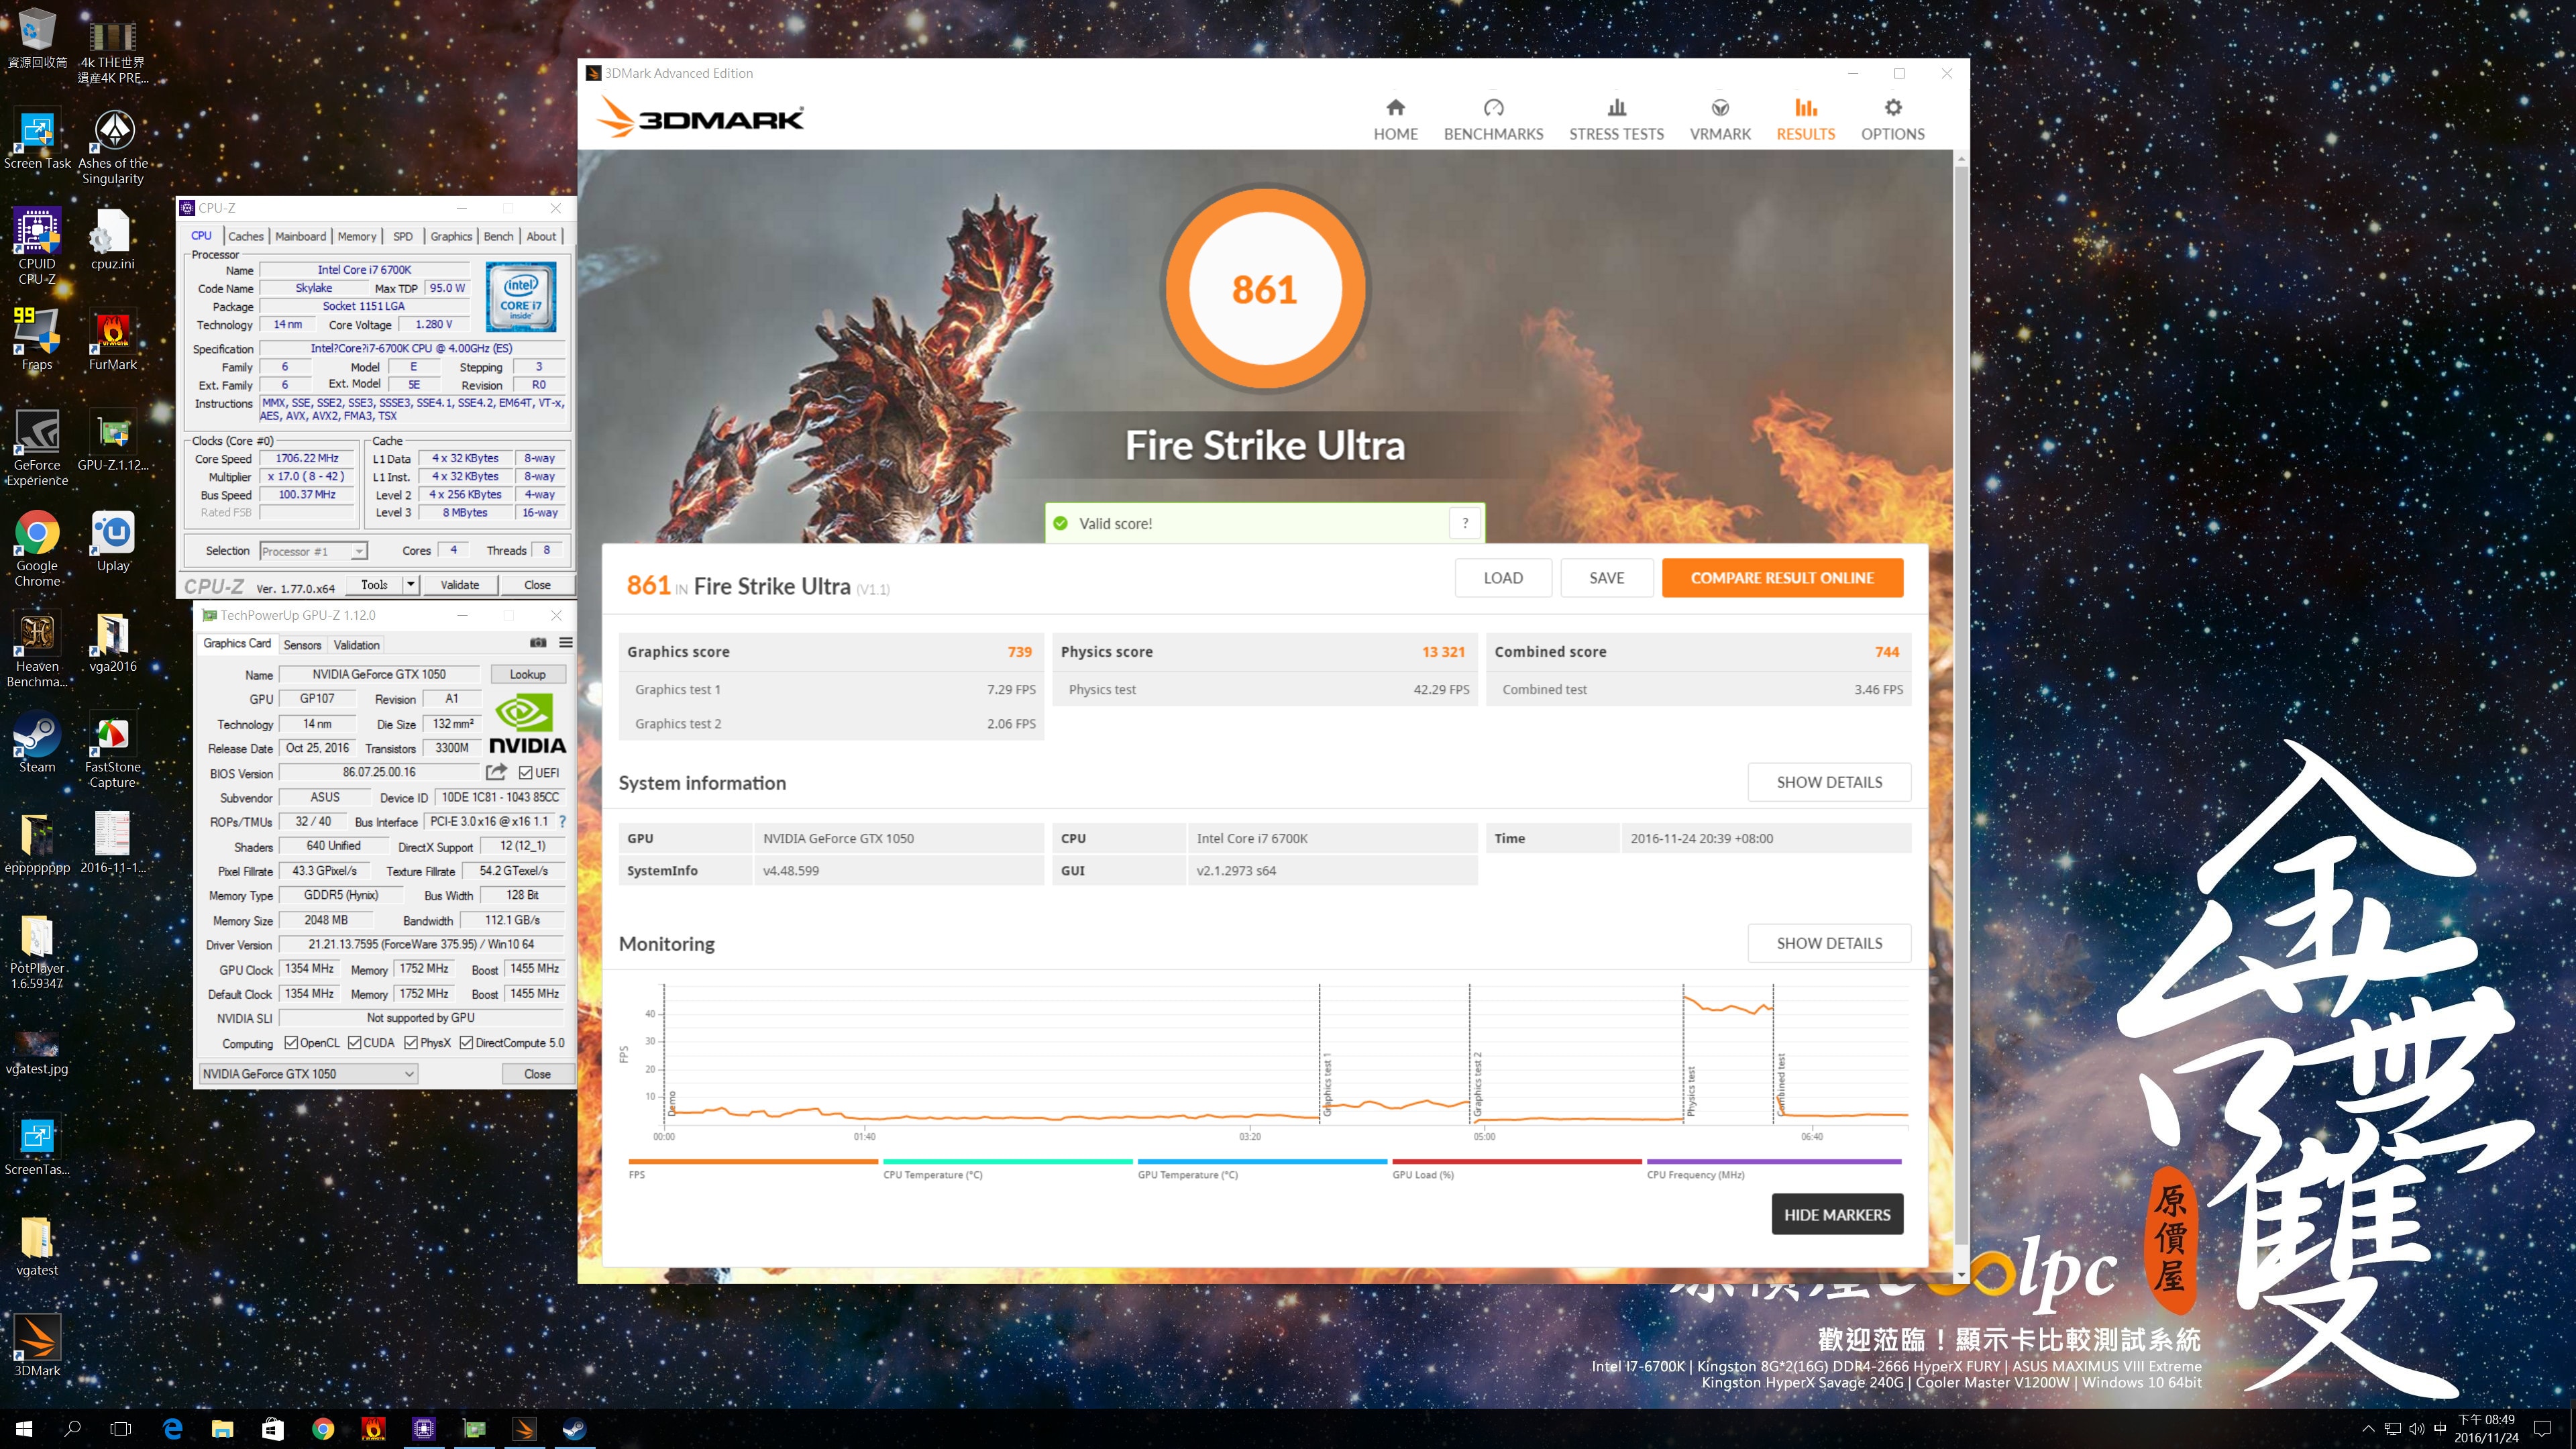This screenshot has height=1449, width=2576.
Task: Open the Validation tab in GPU-Z
Action: tap(356, 645)
